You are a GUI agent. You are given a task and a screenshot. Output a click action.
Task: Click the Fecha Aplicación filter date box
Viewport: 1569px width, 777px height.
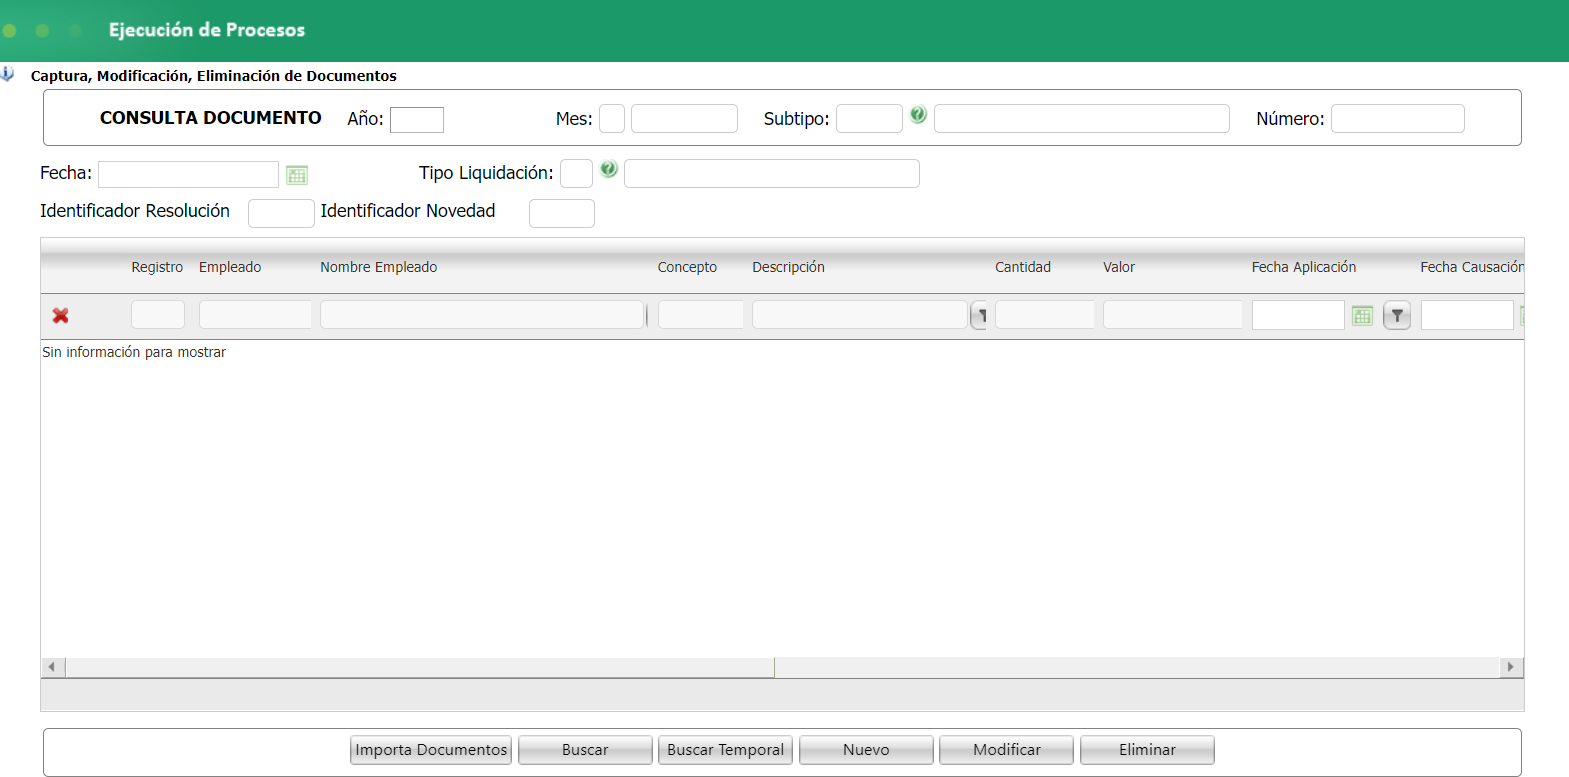pos(1298,316)
